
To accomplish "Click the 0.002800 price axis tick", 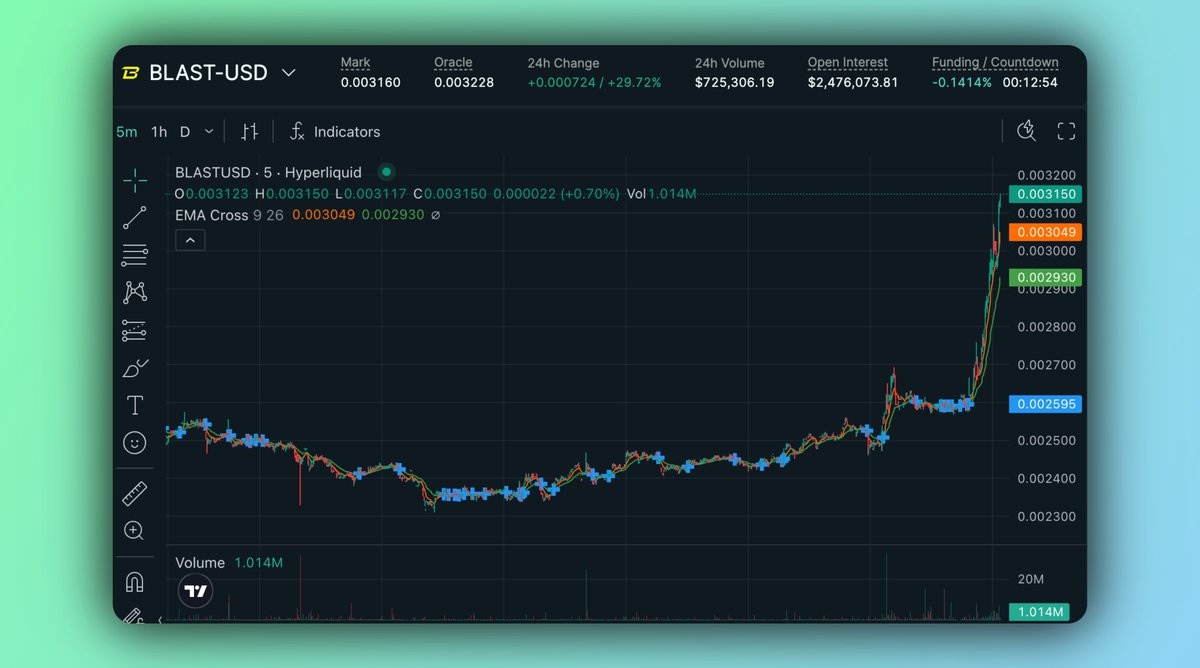I will 1046,327.
